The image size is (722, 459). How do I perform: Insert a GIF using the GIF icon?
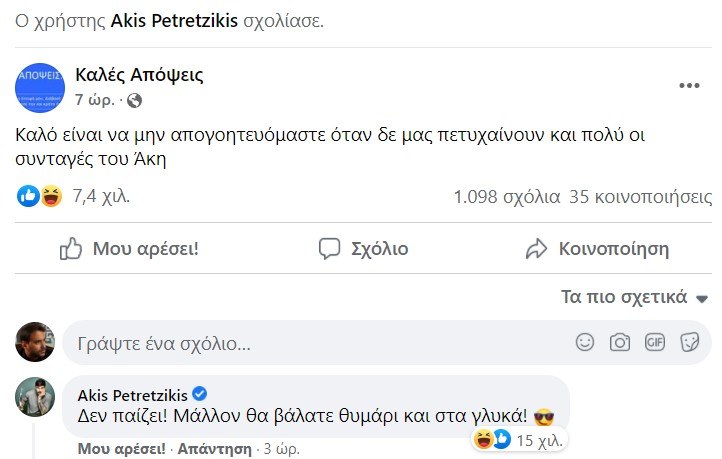[655, 342]
